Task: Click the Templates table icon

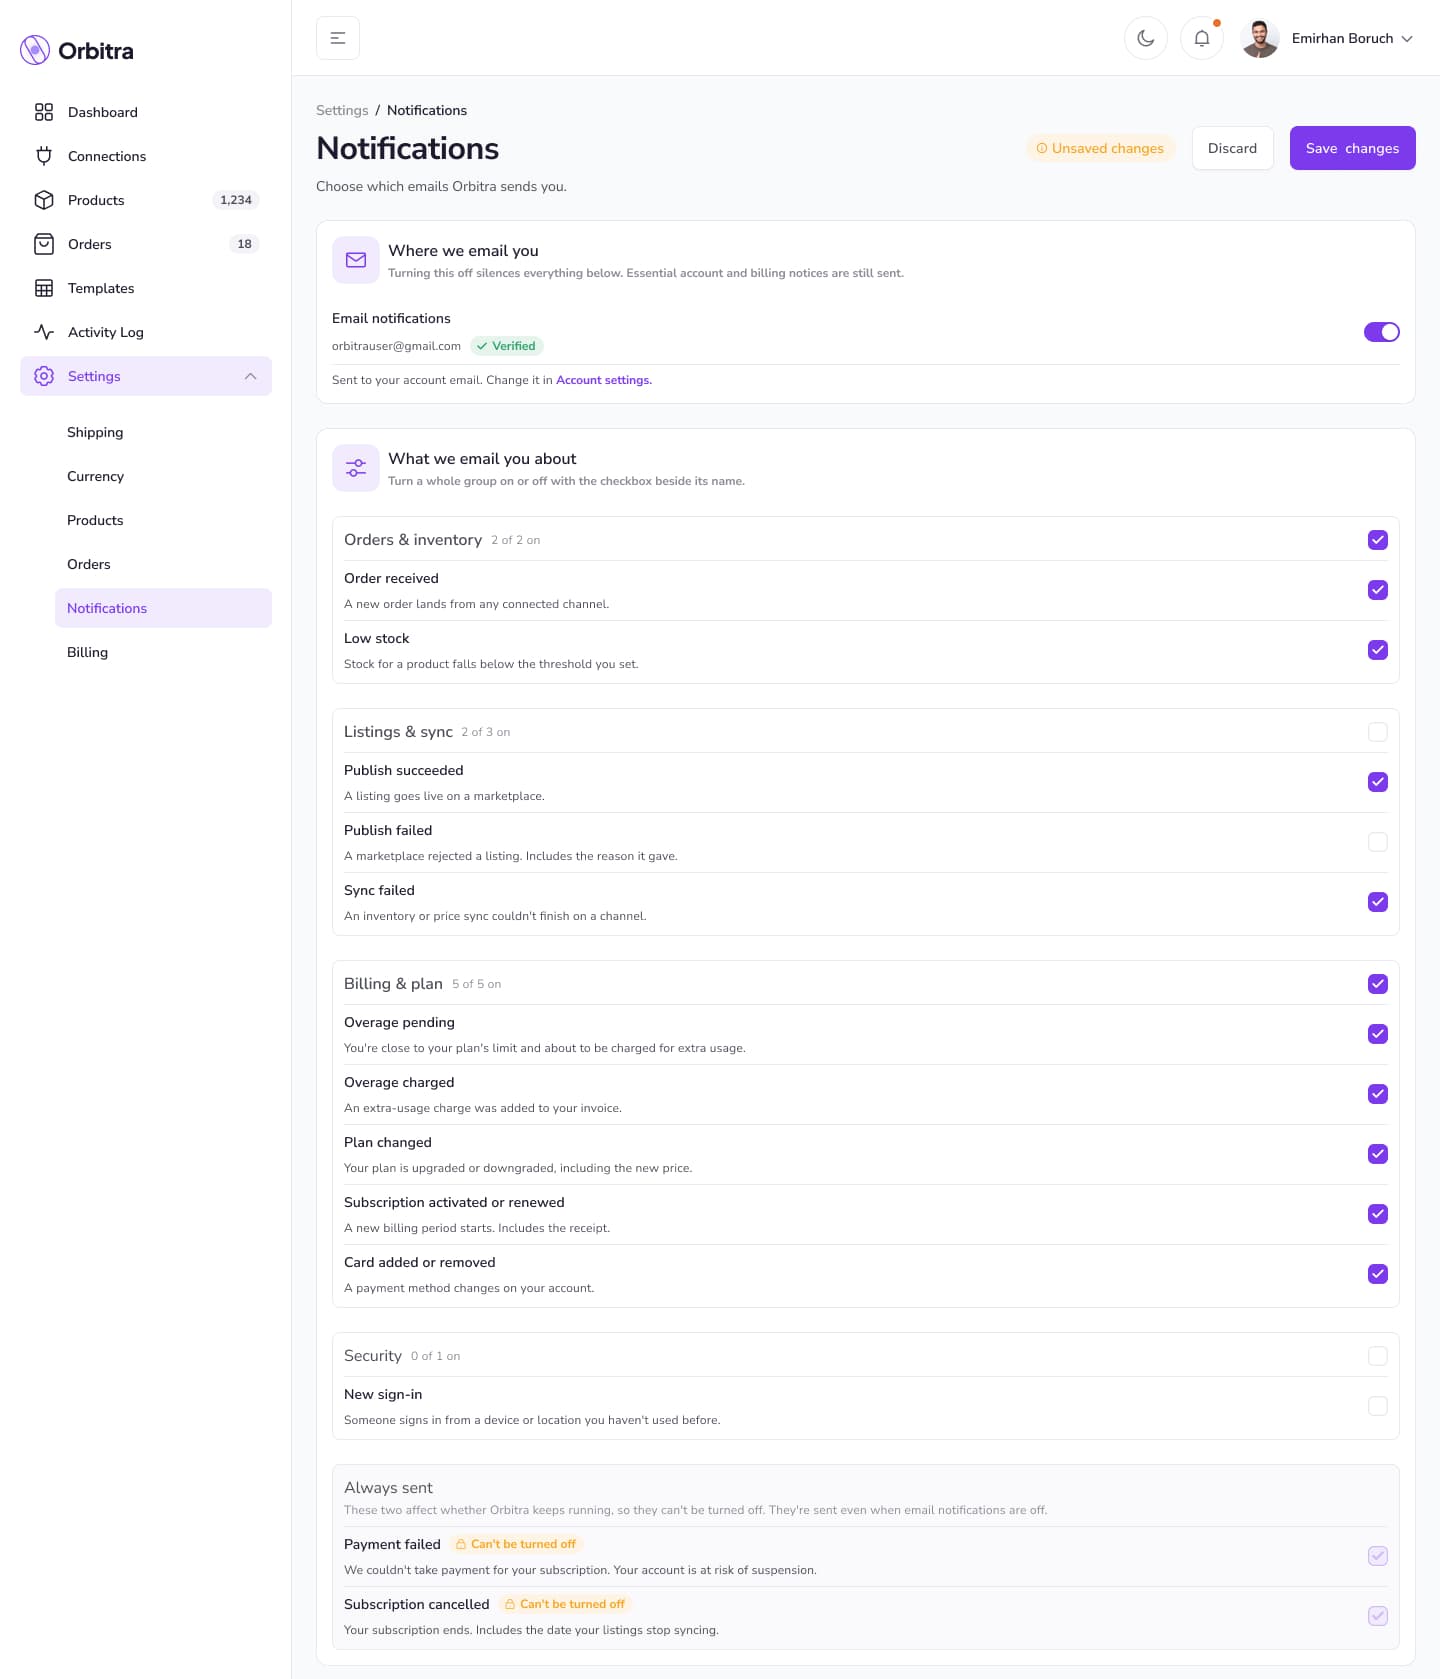Action: tap(44, 288)
